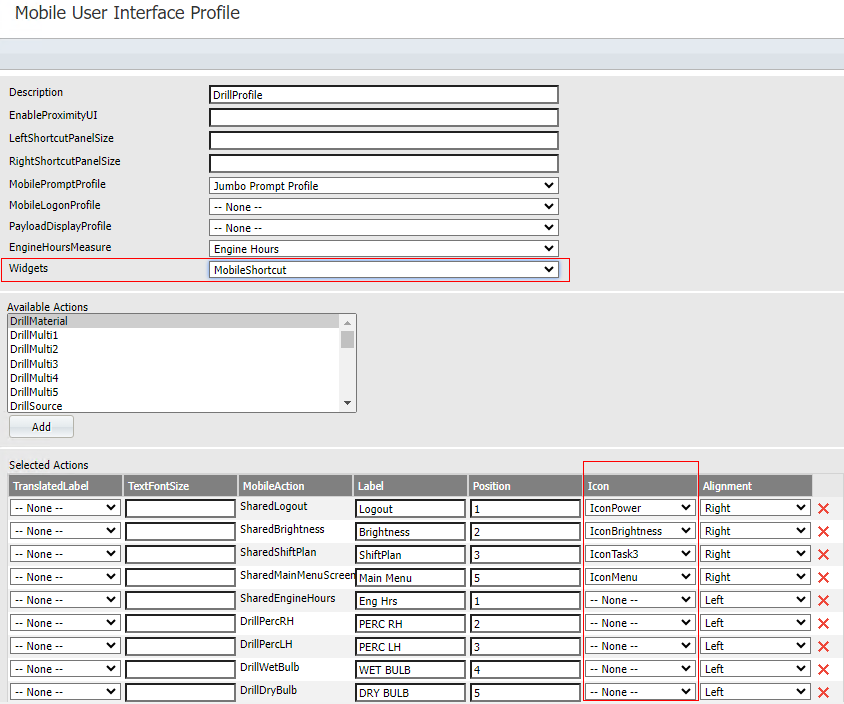Open TranslatedLabel dropdown in the SharedLogout row

[x=65, y=508]
